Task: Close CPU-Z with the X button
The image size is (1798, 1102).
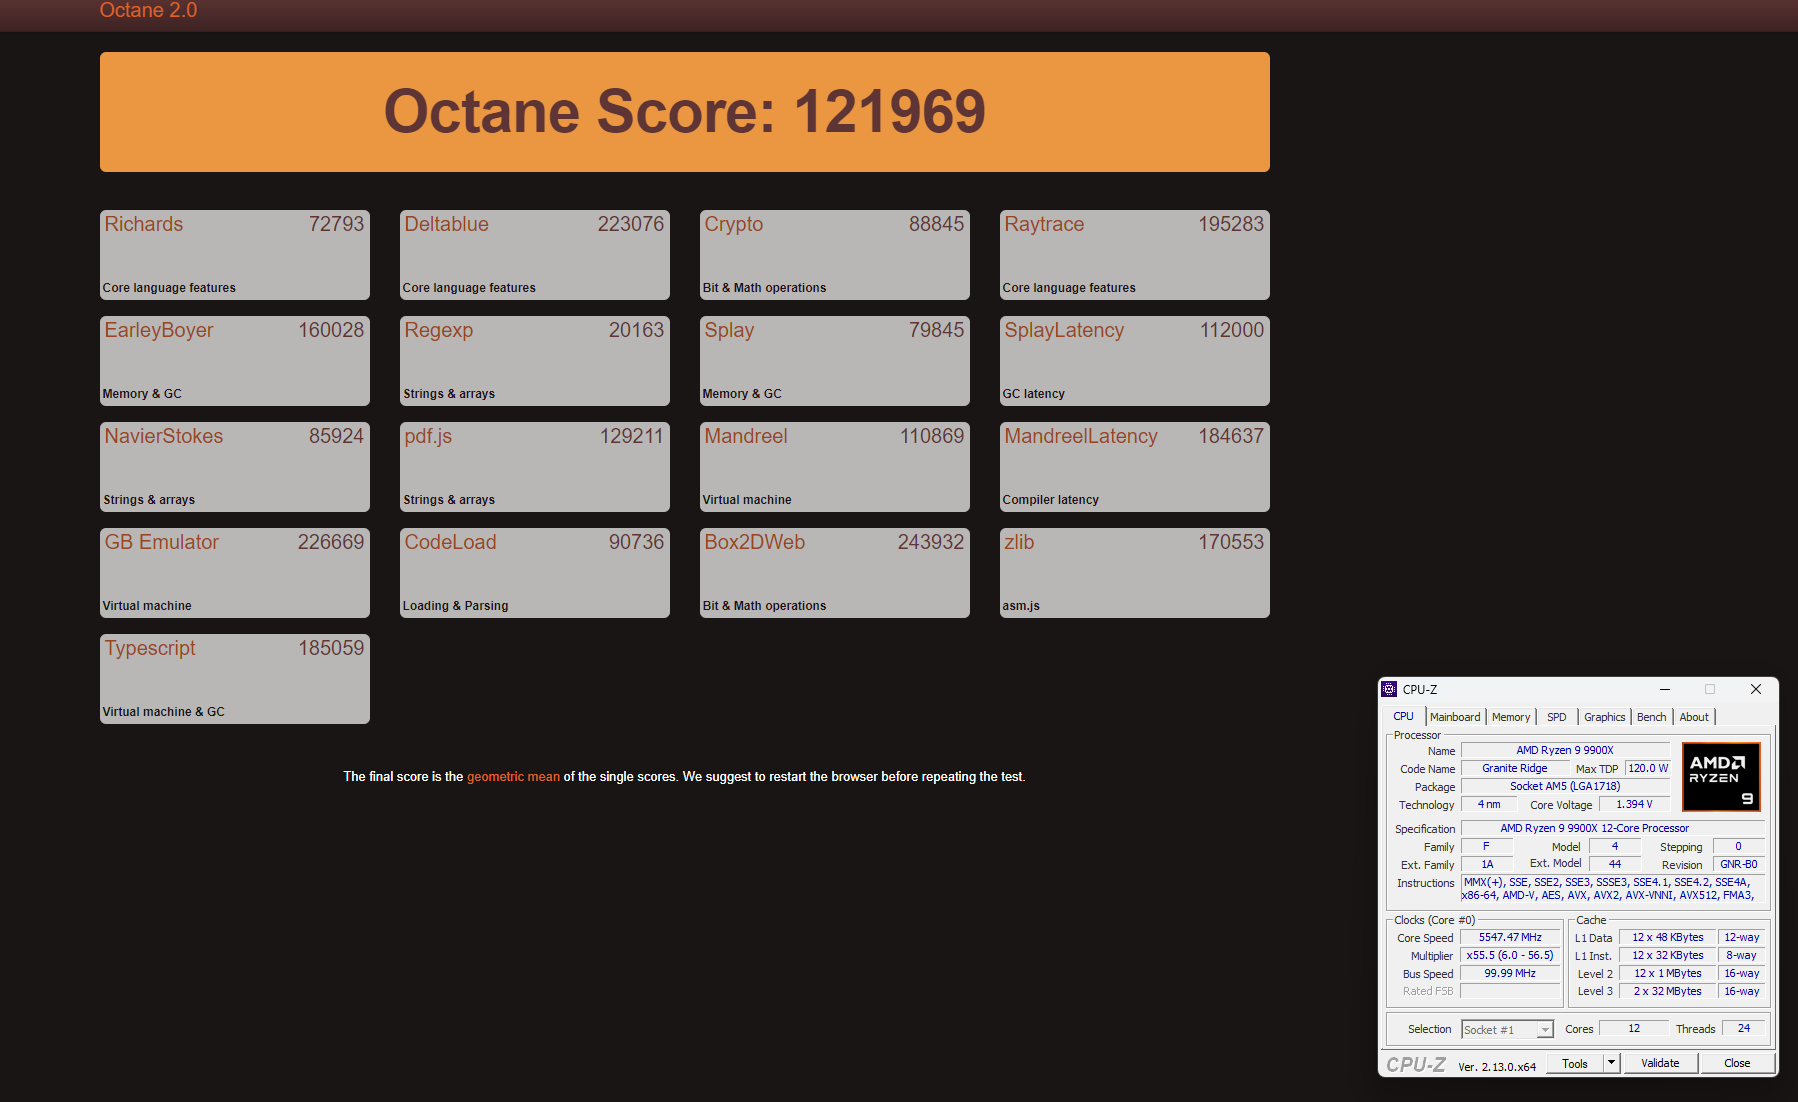Action: 1756,689
